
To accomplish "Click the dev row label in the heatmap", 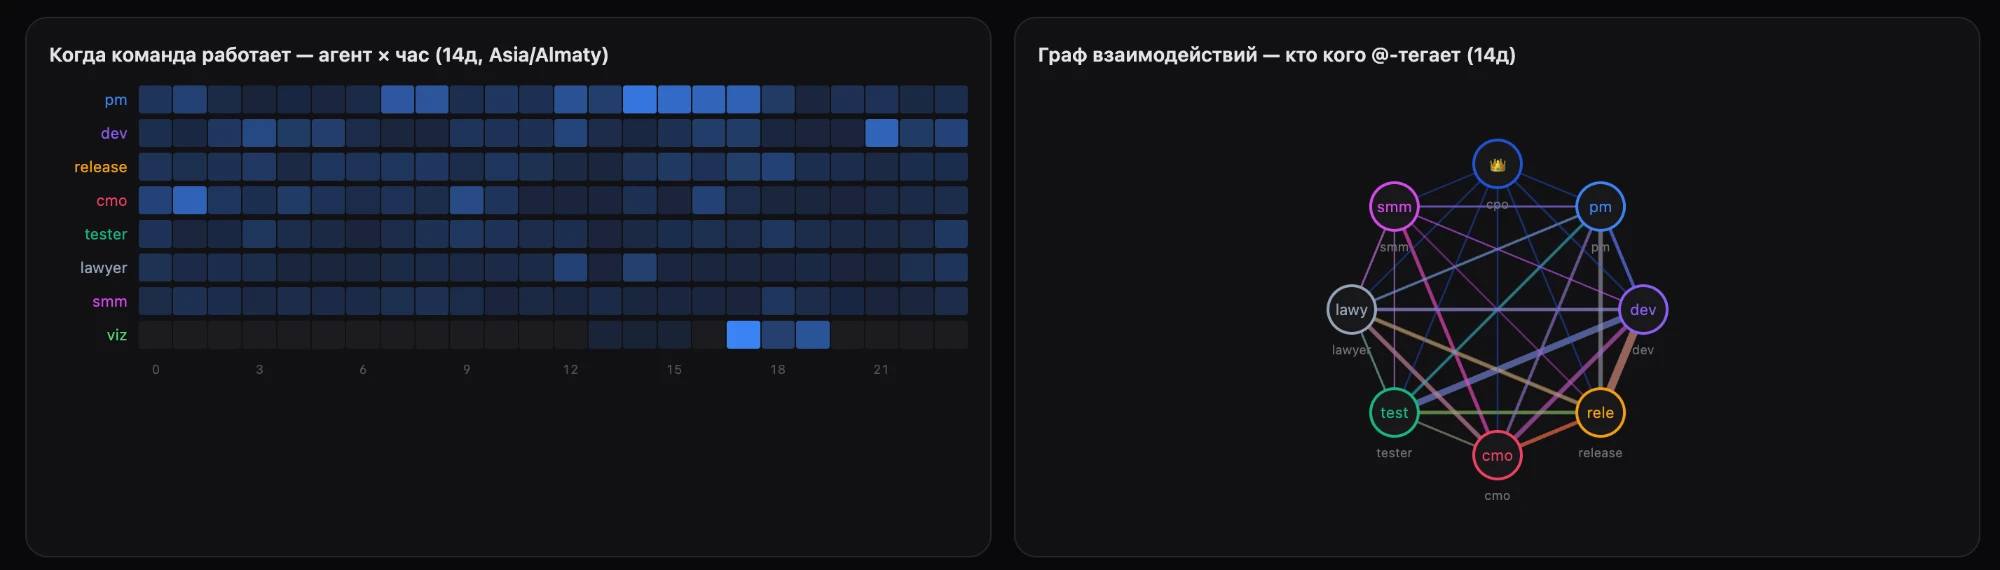I will (114, 133).
